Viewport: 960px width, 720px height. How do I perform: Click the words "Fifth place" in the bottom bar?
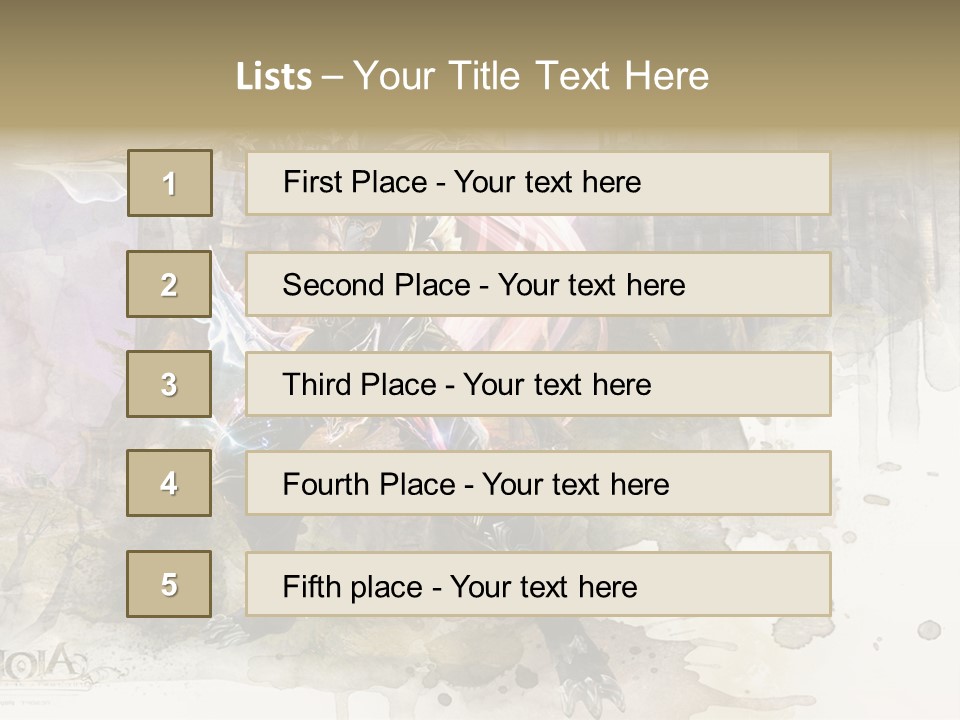[353, 587]
